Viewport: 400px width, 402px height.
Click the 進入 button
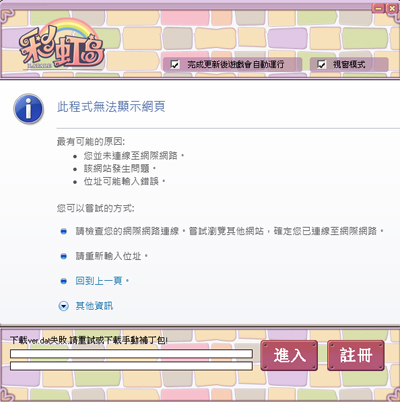pos(289,355)
